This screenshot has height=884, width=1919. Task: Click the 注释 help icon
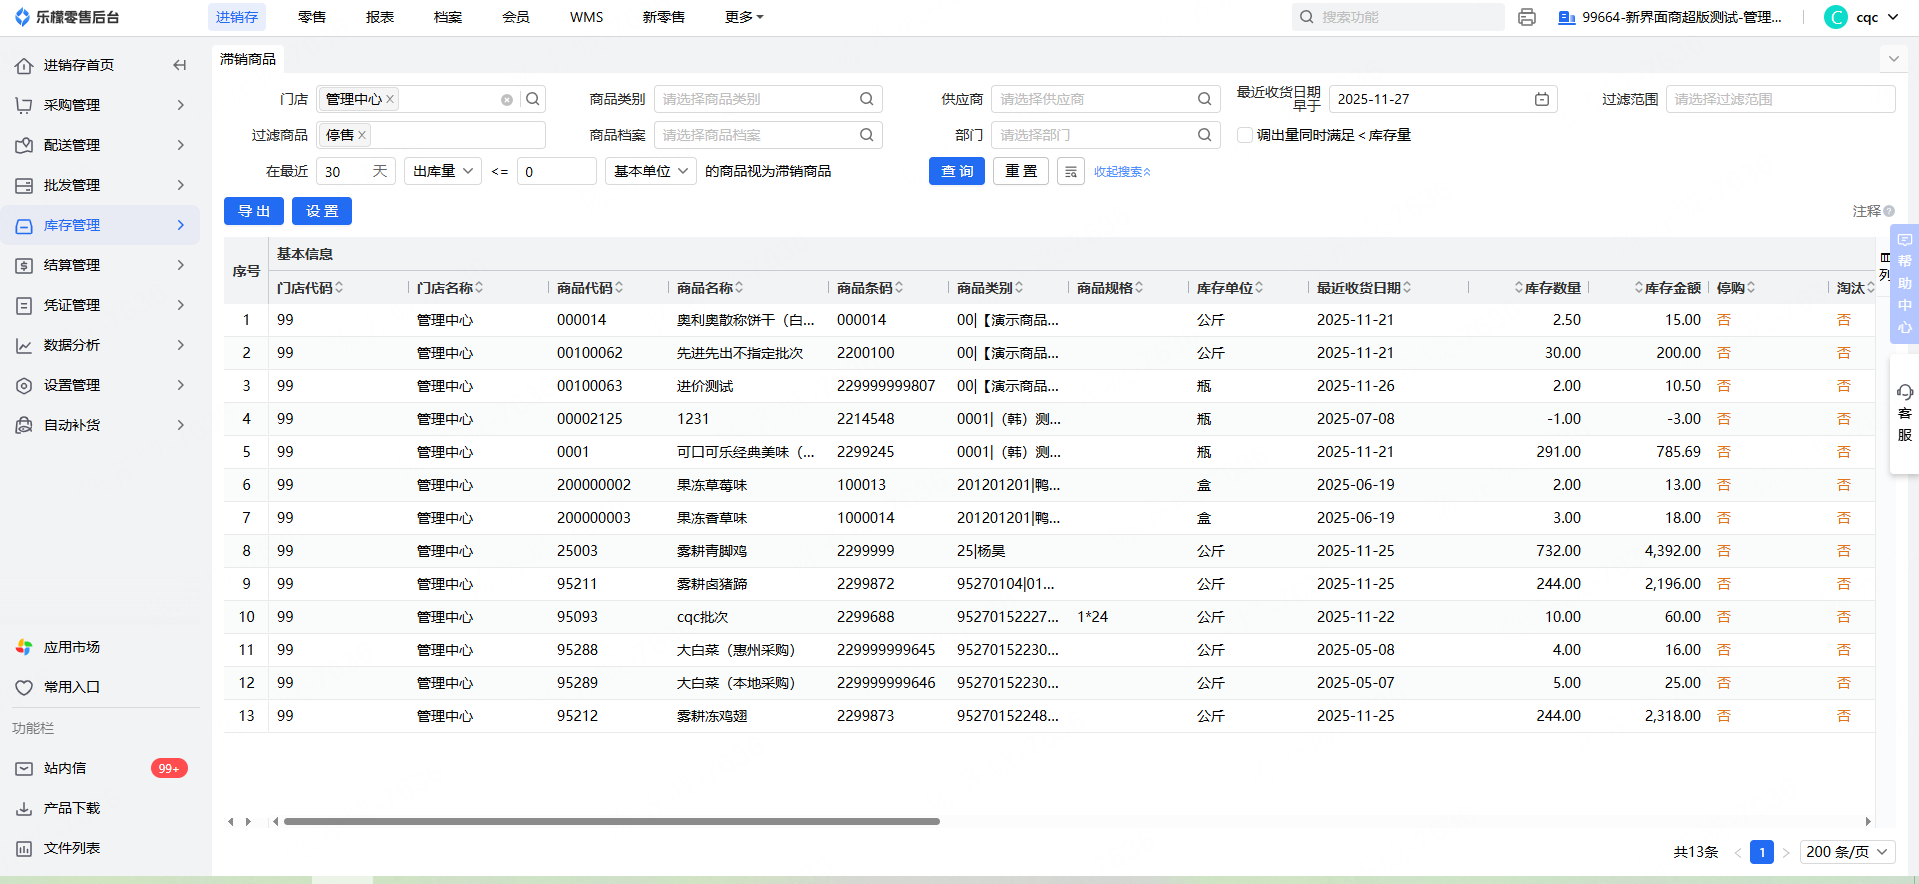1888,211
